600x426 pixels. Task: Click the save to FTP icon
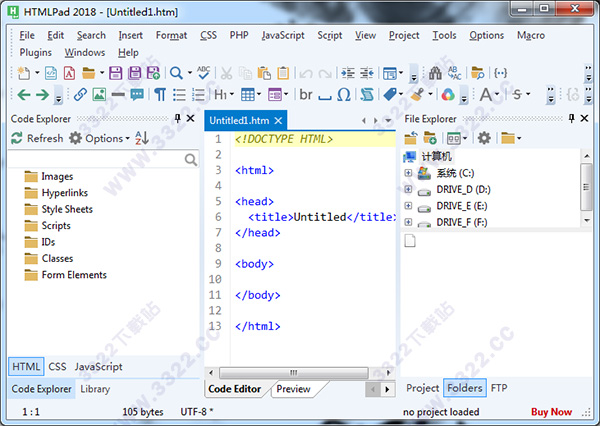(x=153, y=73)
